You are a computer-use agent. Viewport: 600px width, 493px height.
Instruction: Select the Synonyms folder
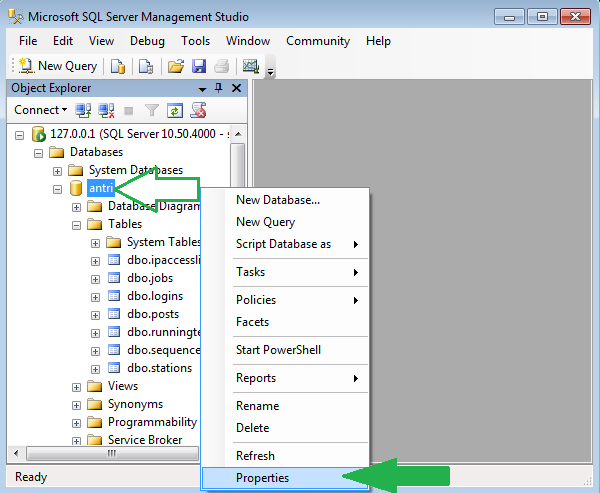click(x=135, y=404)
